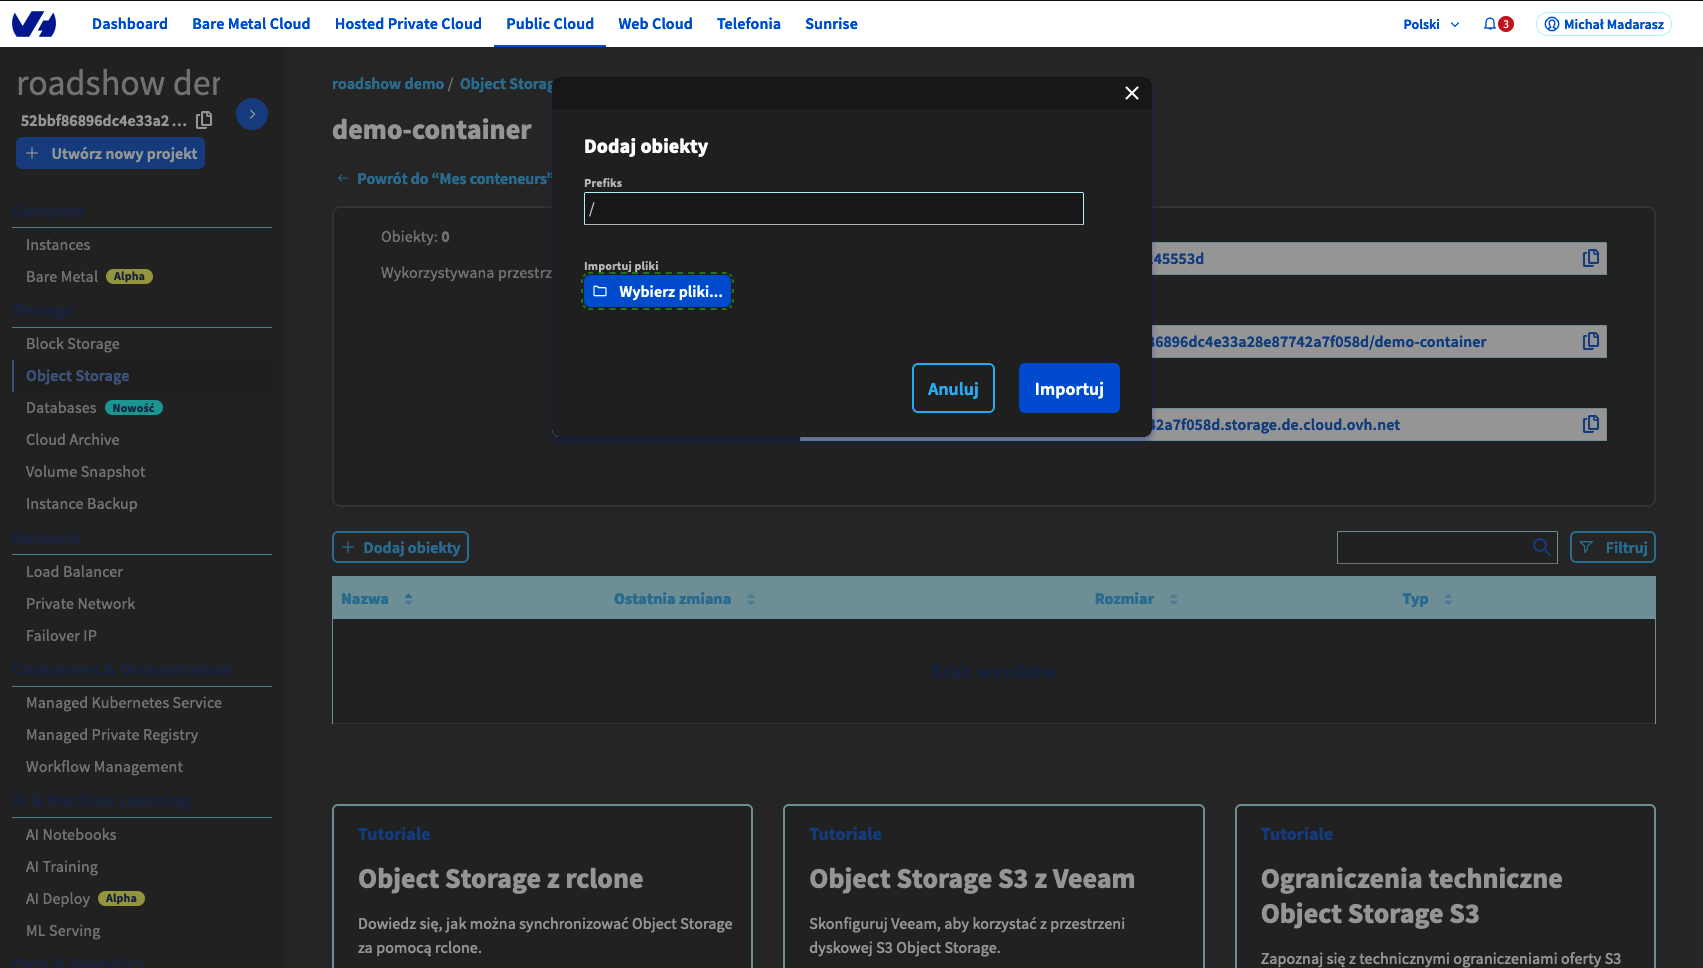Viewport: 1703px width, 968px height.
Task: Open Instance Backup sidebar item
Action: tap(82, 504)
